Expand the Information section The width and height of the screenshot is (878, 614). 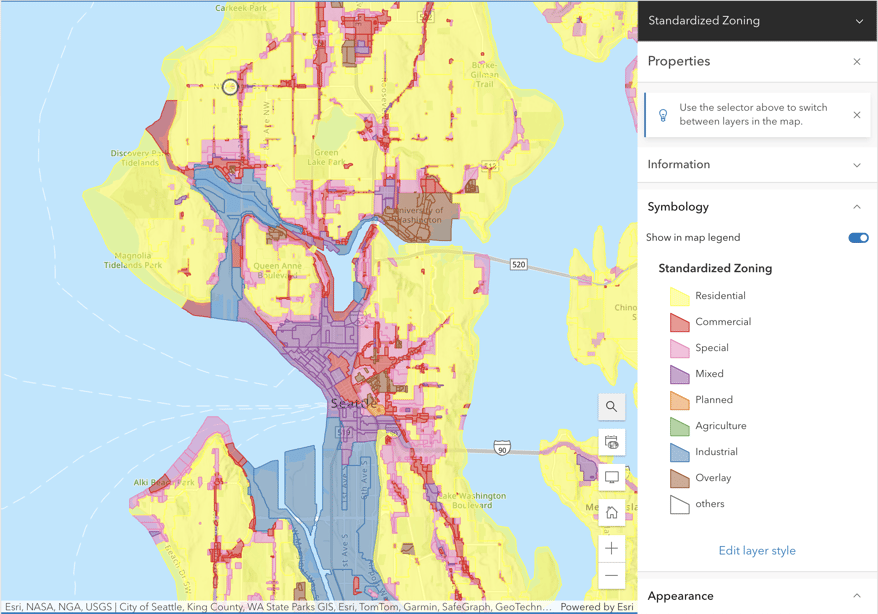coord(856,164)
